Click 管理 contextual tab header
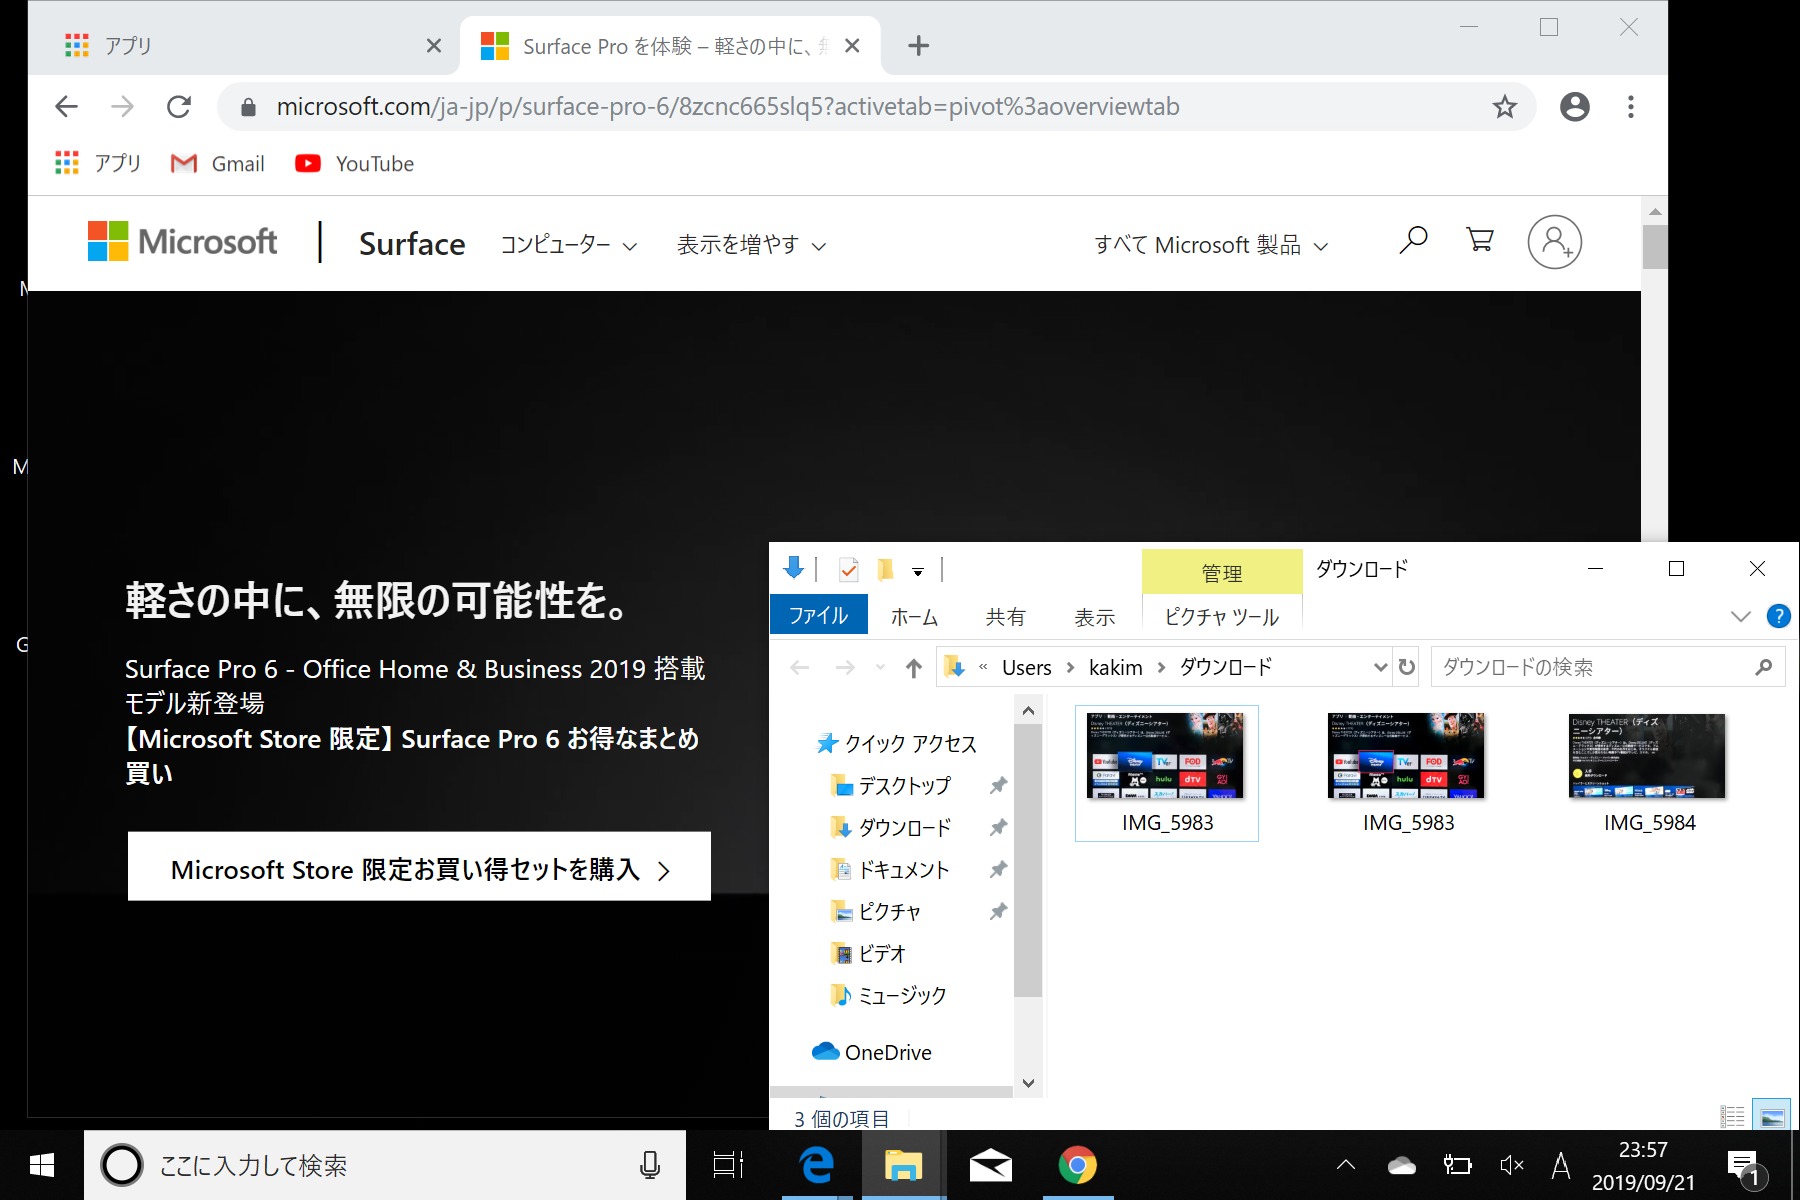 point(1221,573)
